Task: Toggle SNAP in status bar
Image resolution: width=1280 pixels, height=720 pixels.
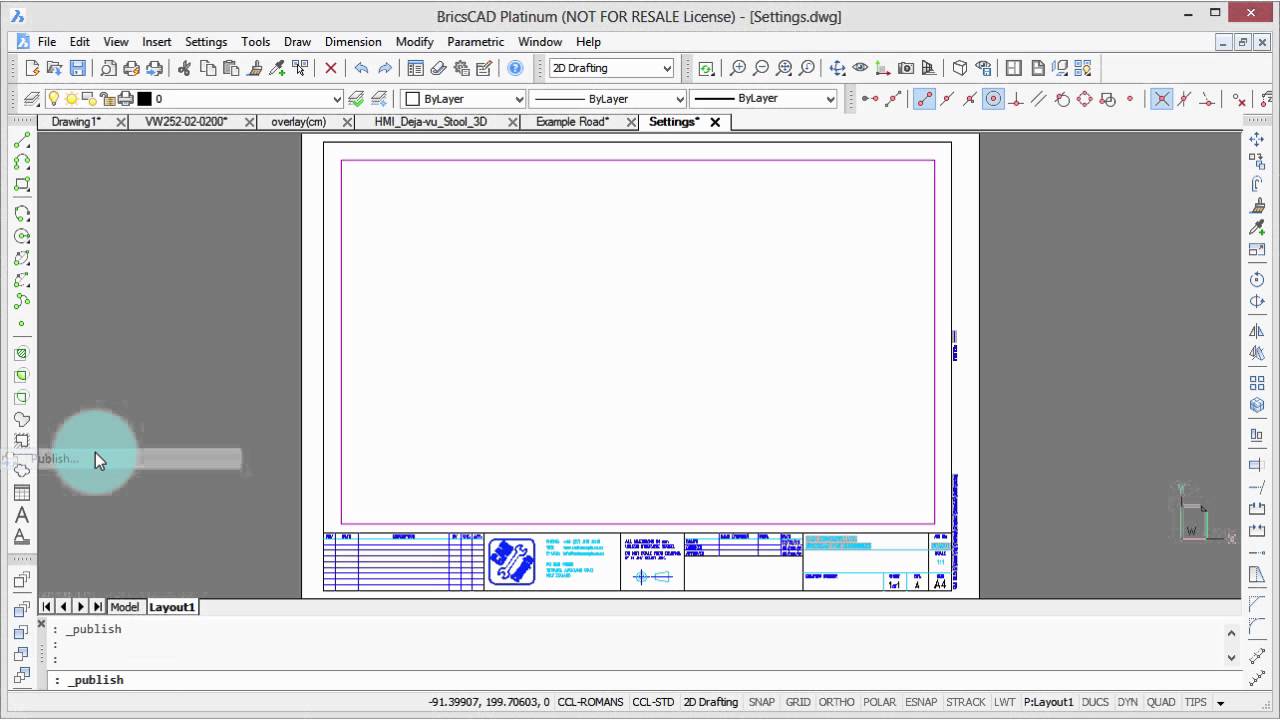Action: pyautogui.click(x=762, y=702)
